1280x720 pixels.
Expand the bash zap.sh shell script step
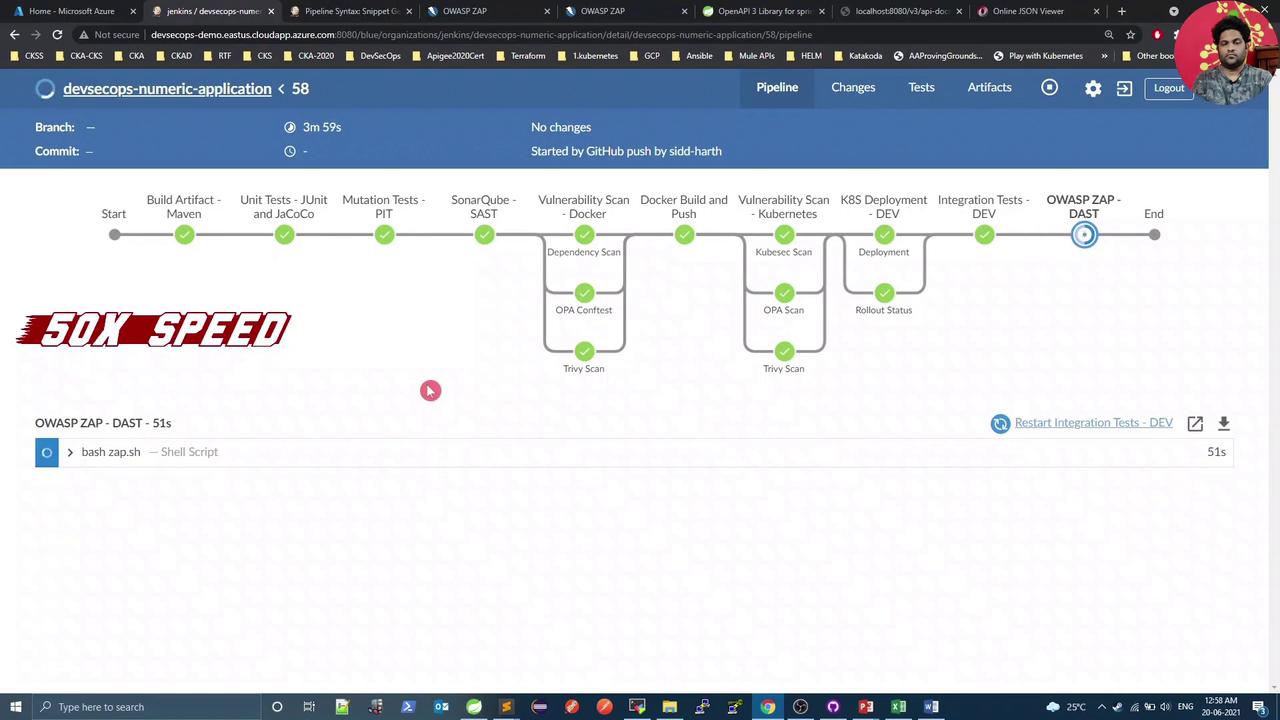[70, 452]
